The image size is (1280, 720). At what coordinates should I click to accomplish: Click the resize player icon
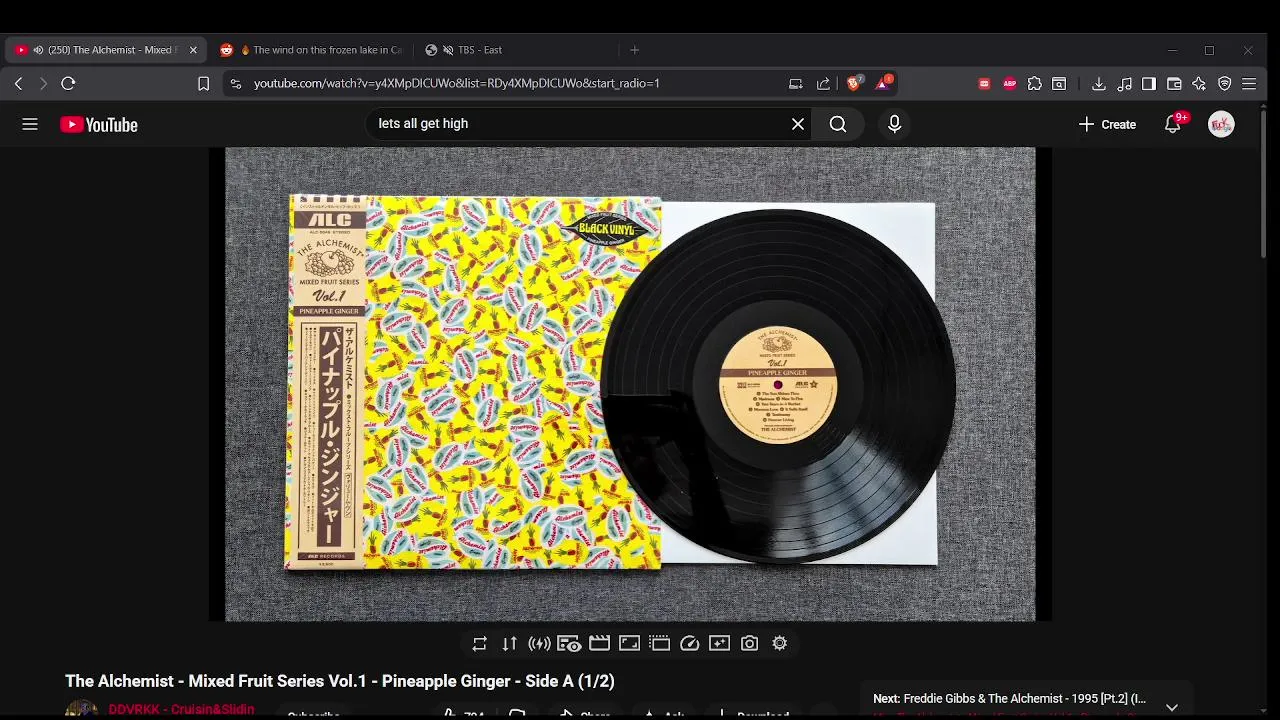pos(629,644)
